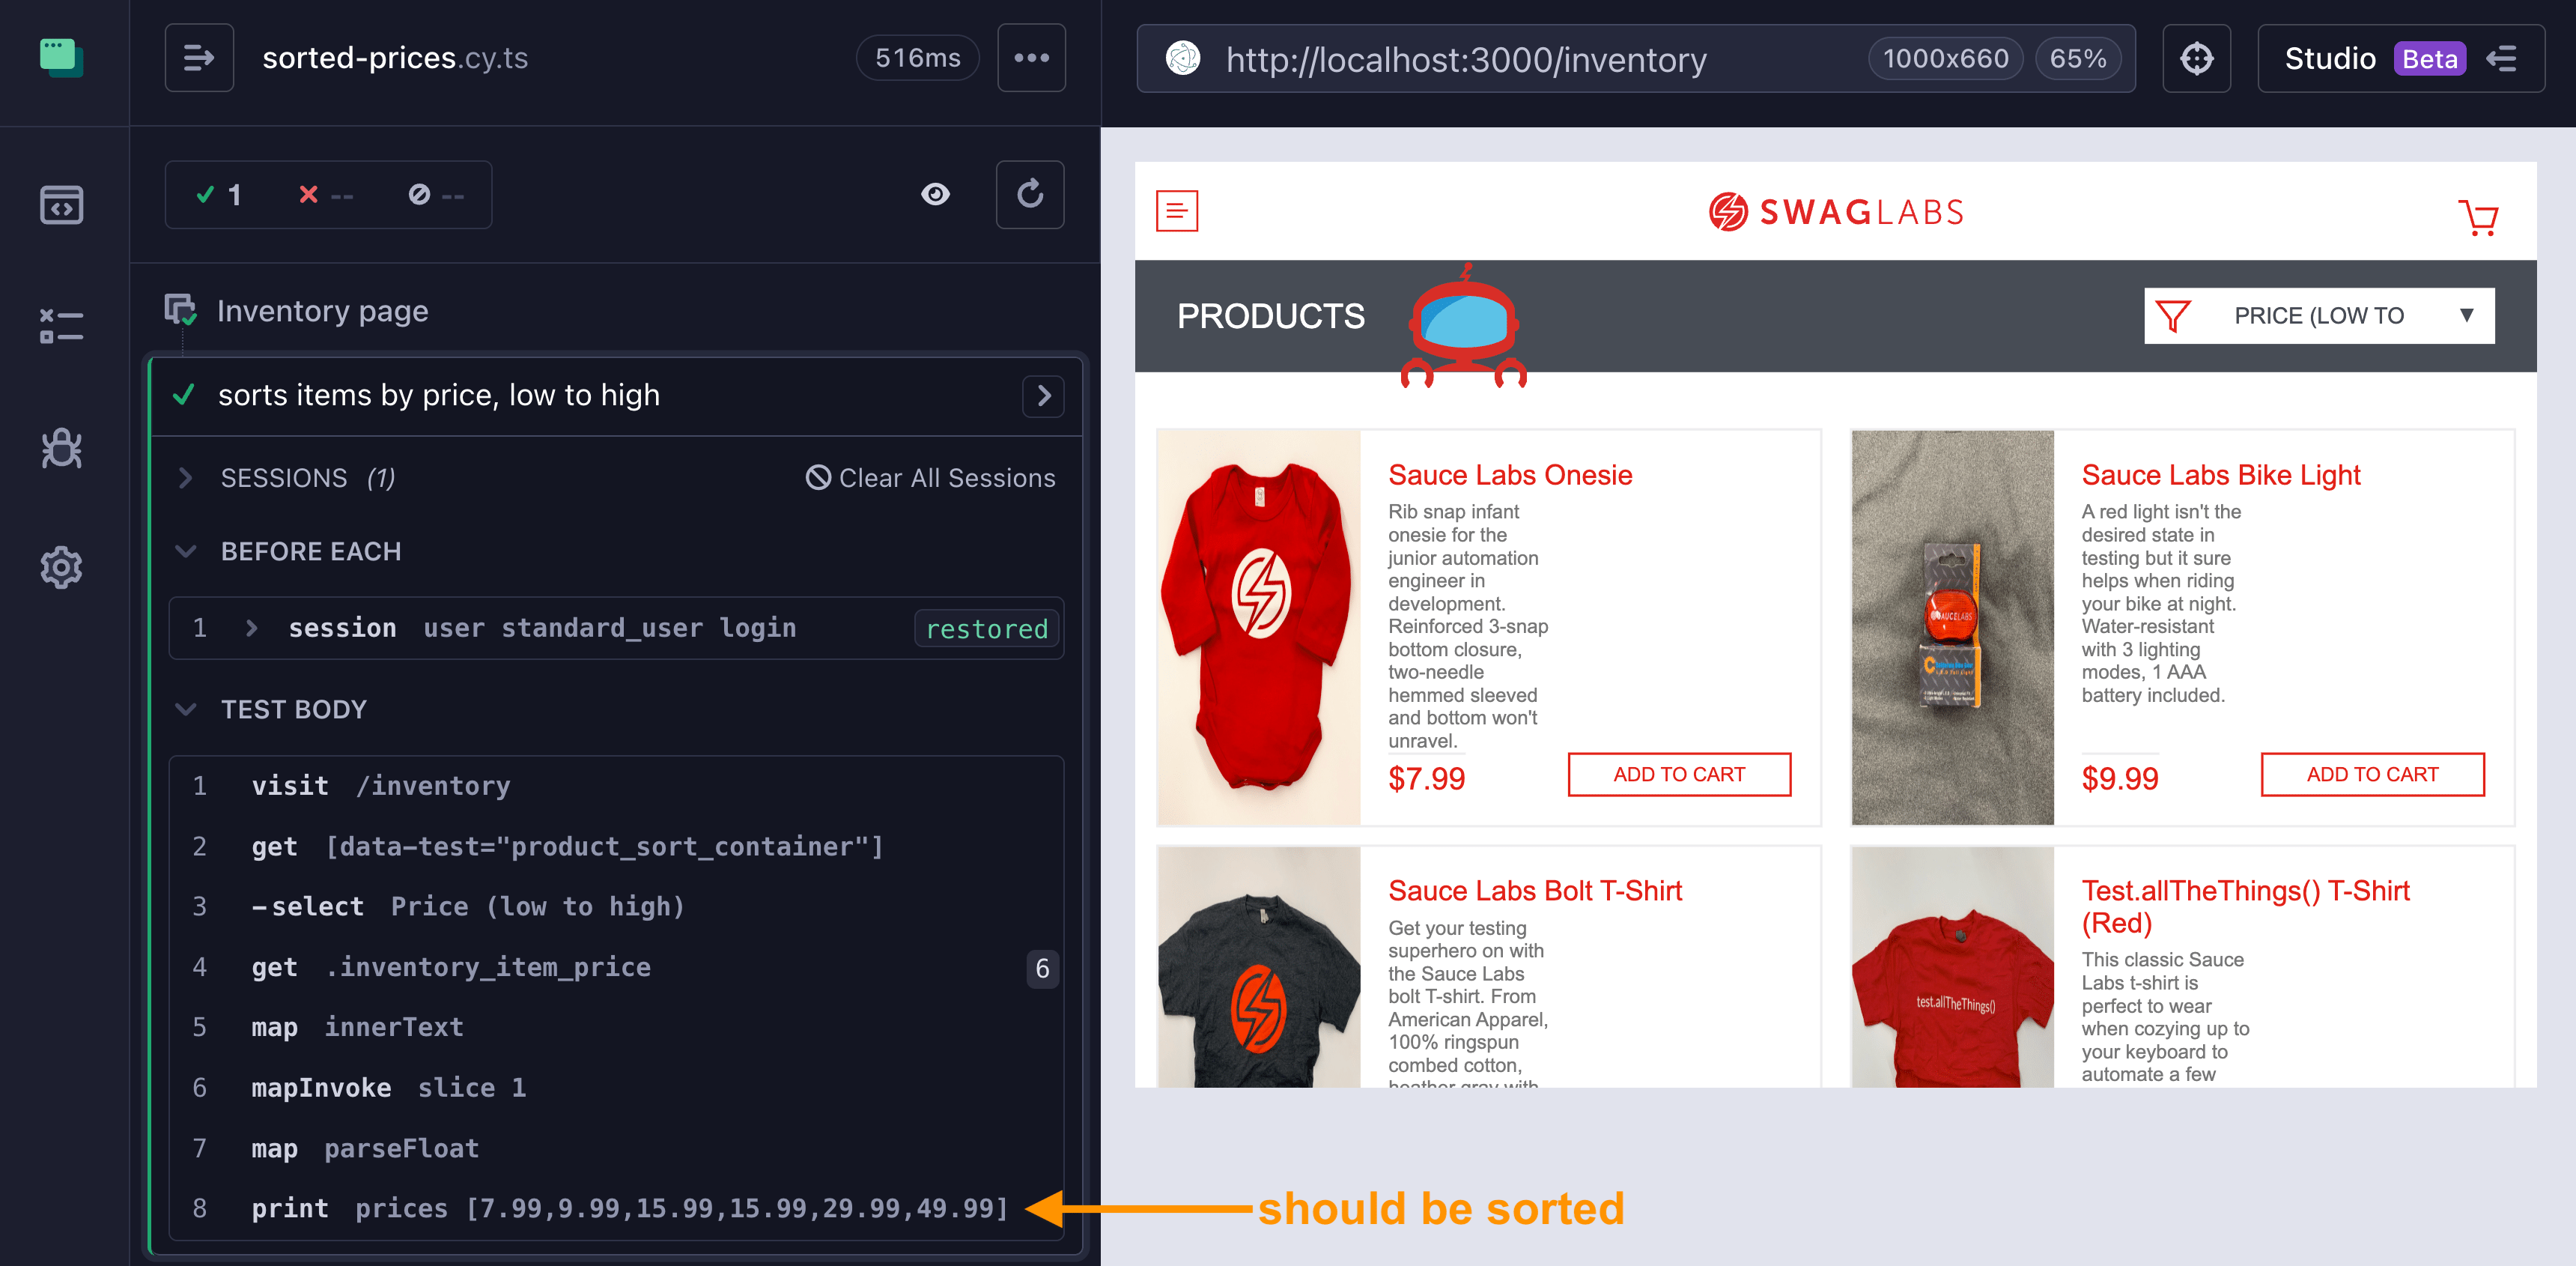Viewport: 2576px width, 1266px height.
Task: Open the Debug bug icon
Action: (x=61, y=448)
